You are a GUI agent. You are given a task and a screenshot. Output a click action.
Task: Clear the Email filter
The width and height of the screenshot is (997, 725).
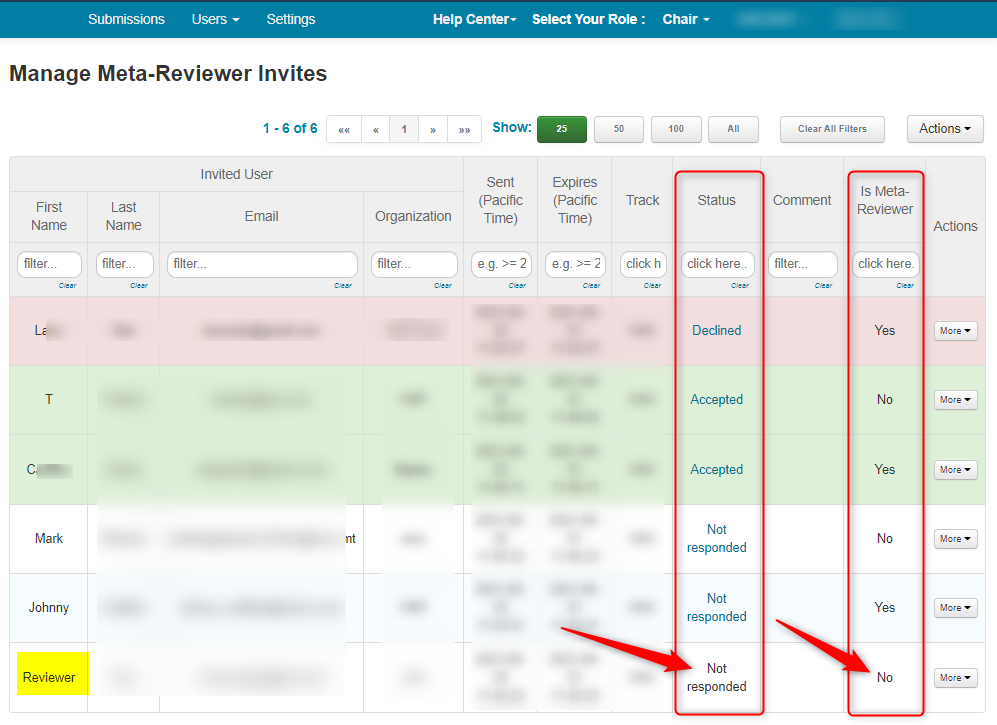[343, 286]
